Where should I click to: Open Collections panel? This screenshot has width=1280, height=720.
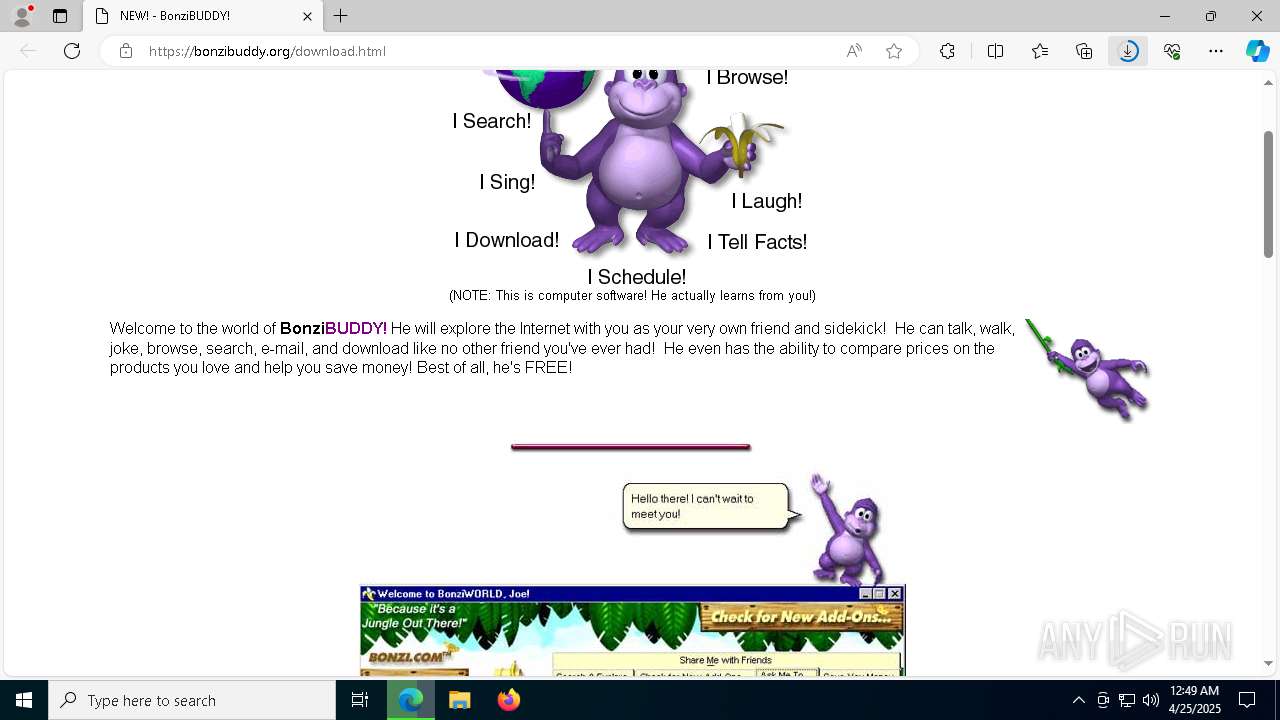click(x=1084, y=51)
